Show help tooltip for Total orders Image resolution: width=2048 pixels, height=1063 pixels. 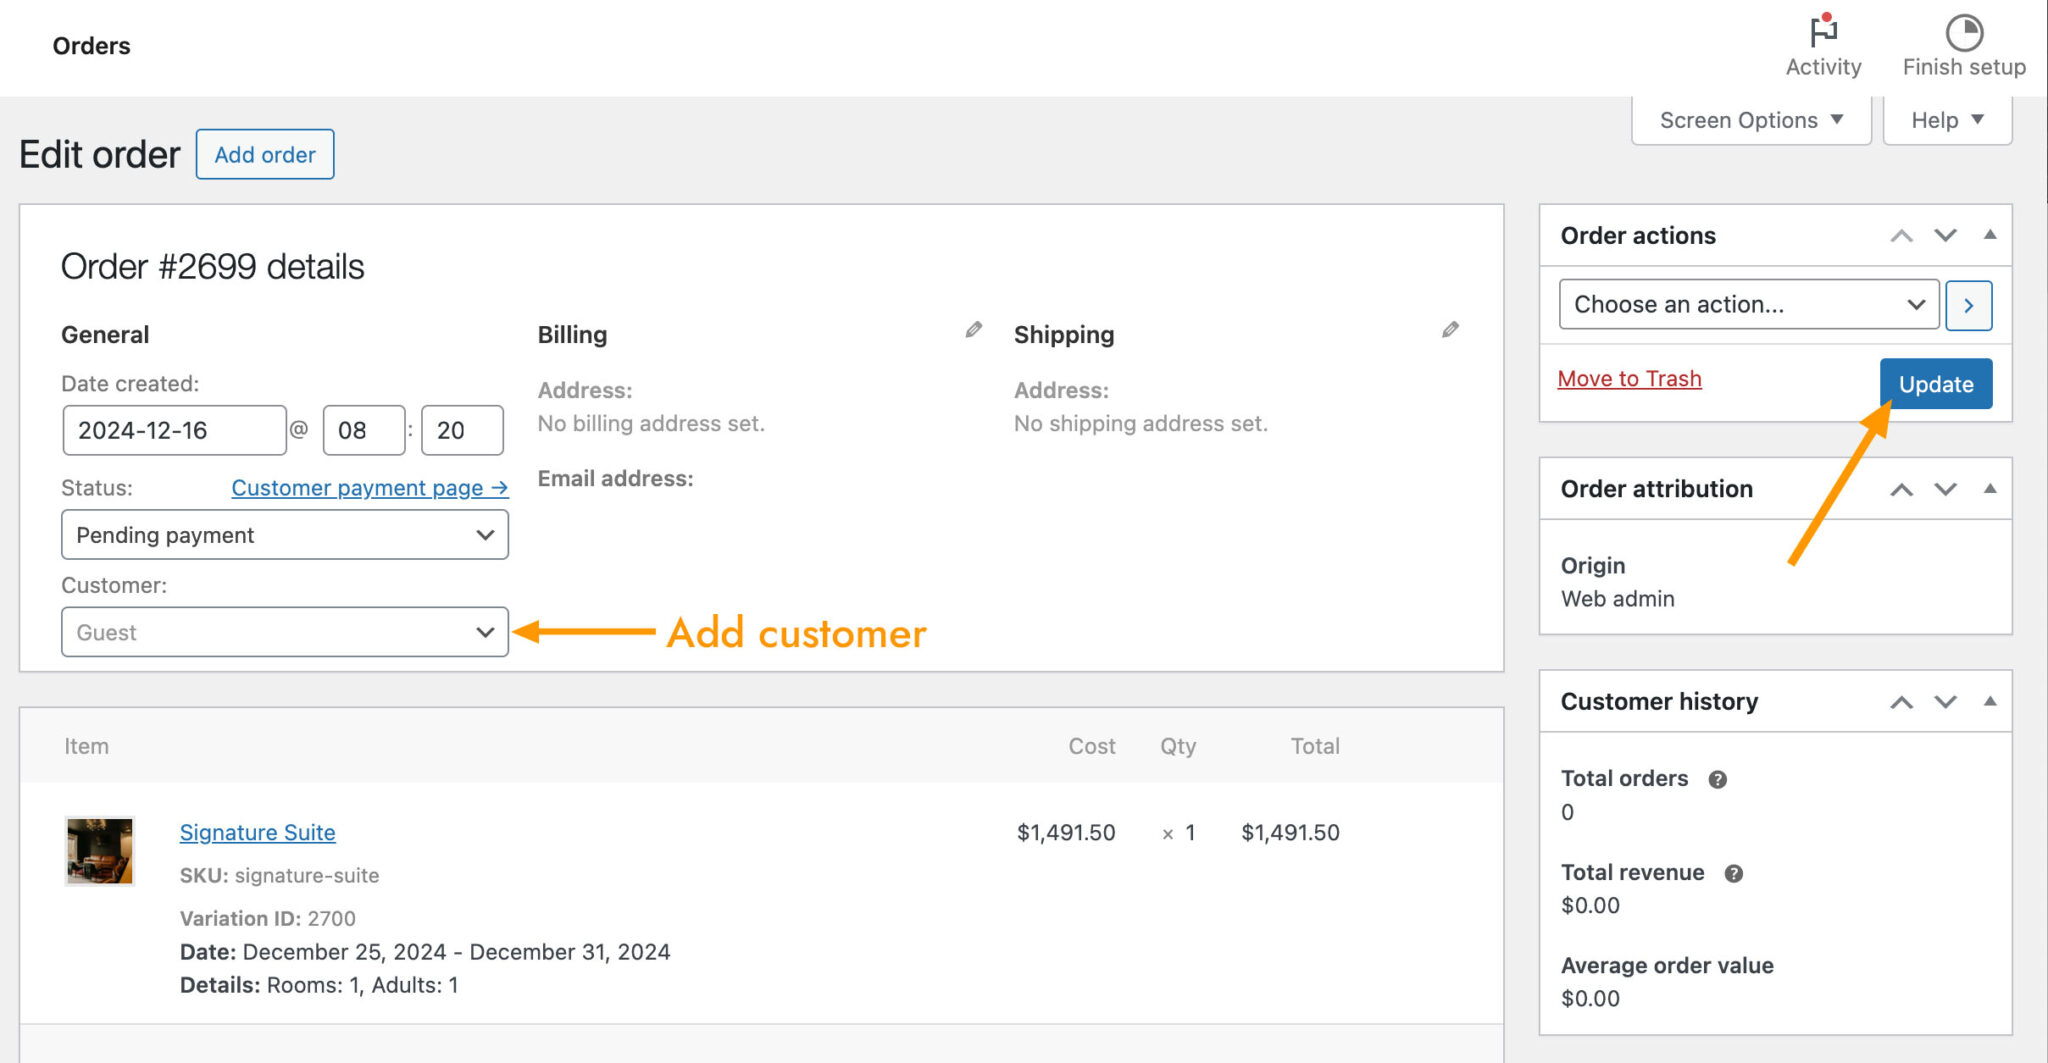(x=1717, y=780)
